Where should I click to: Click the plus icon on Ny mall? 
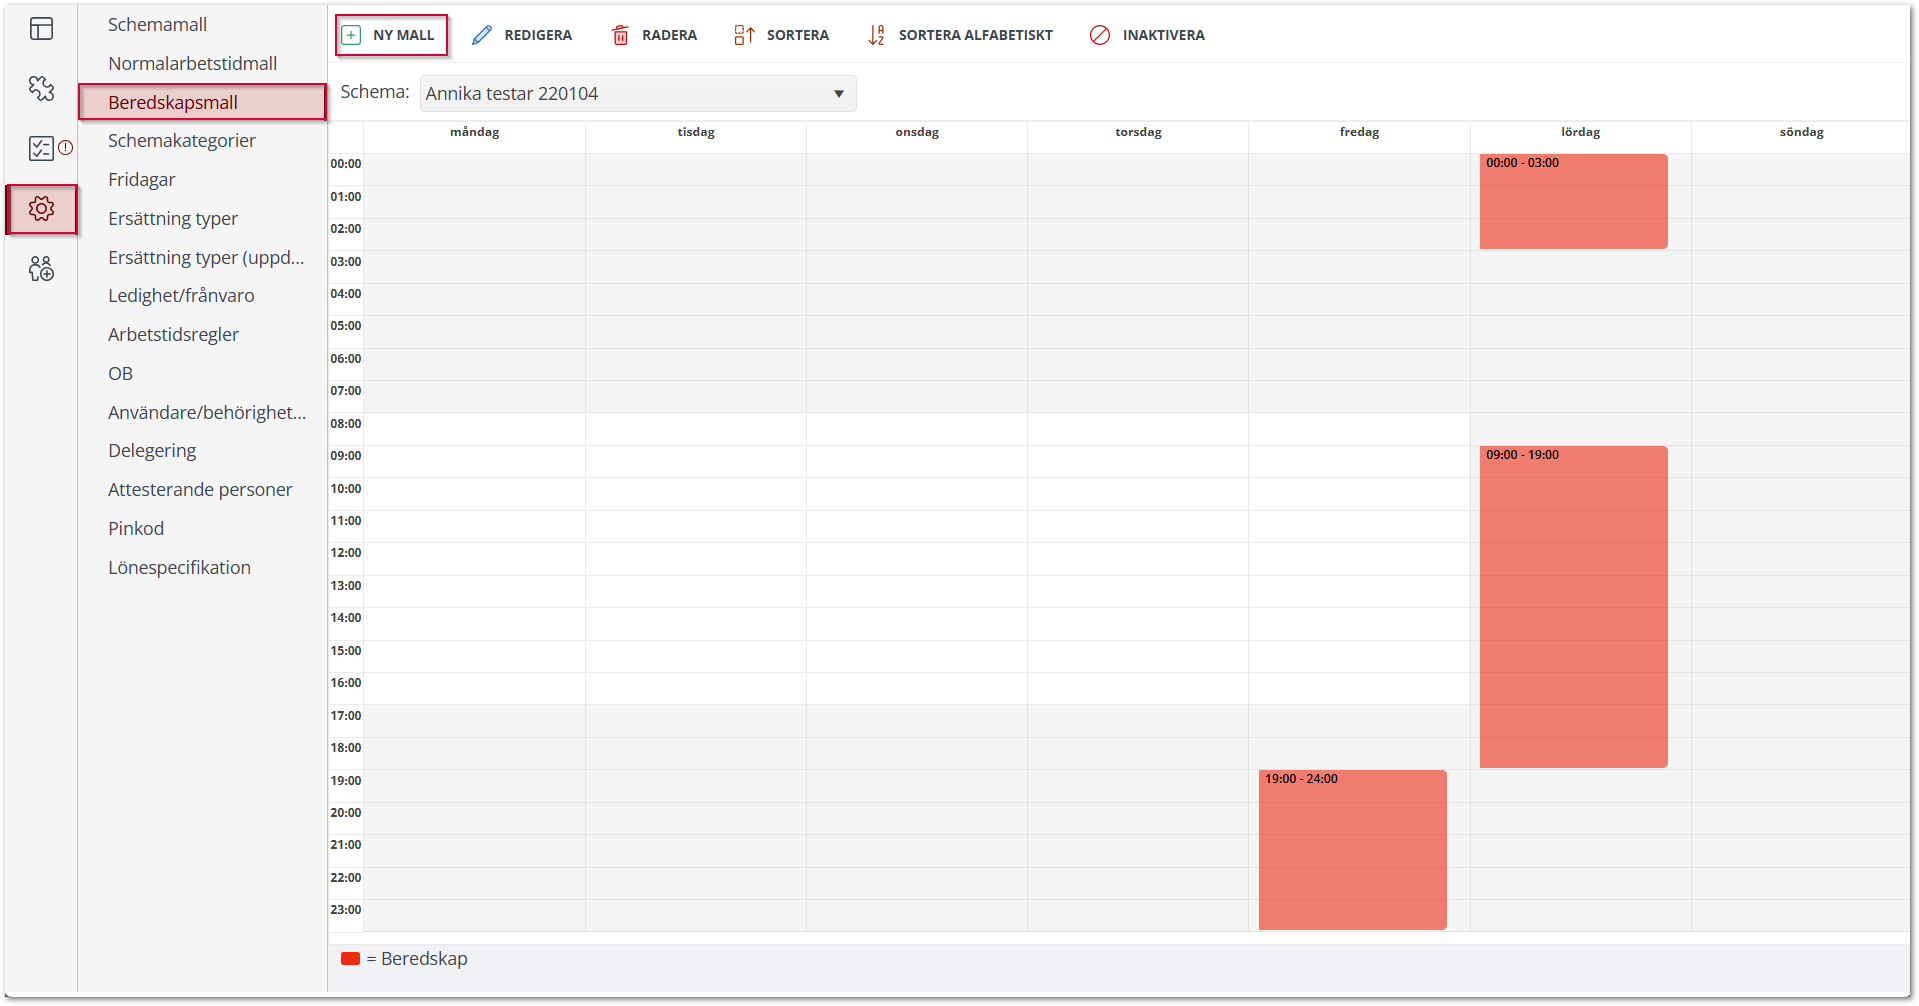(351, 35)
